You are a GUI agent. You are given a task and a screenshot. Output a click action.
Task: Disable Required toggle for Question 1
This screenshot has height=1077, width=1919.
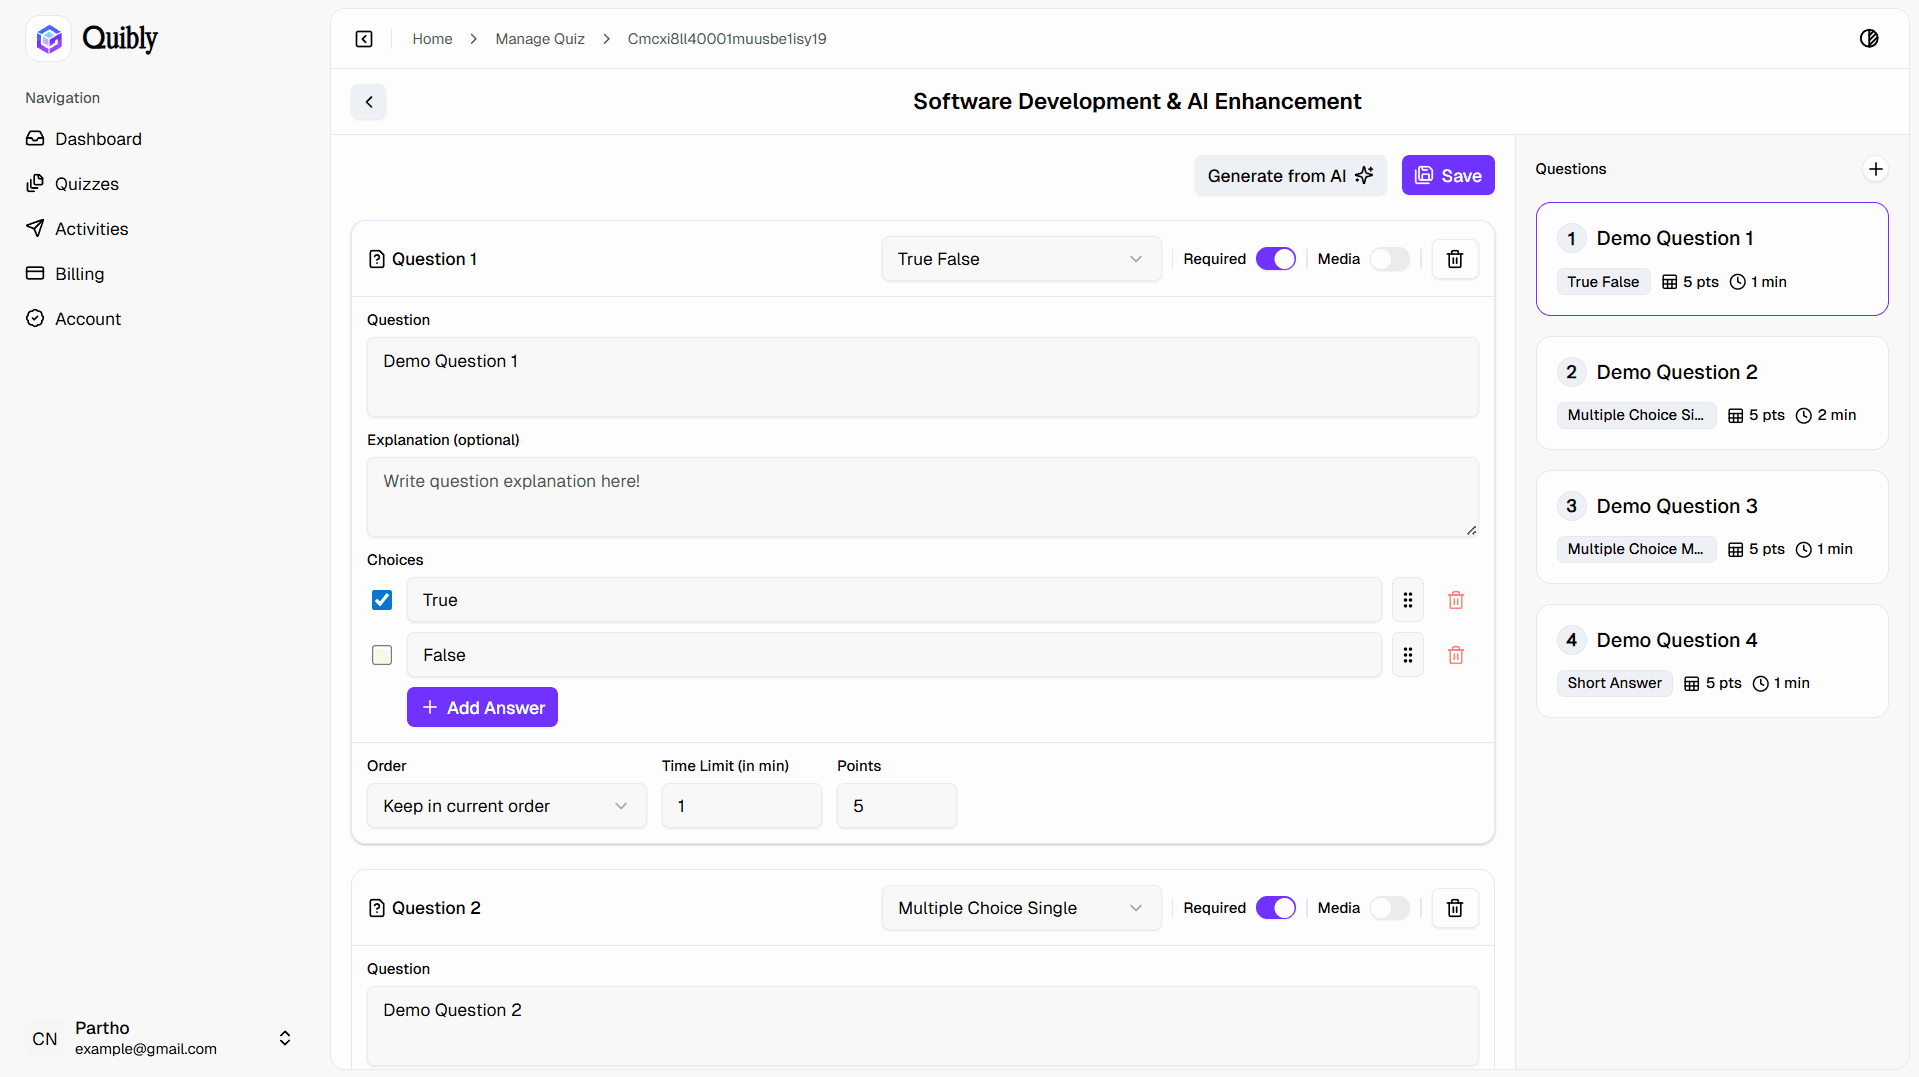[1275, 259]
